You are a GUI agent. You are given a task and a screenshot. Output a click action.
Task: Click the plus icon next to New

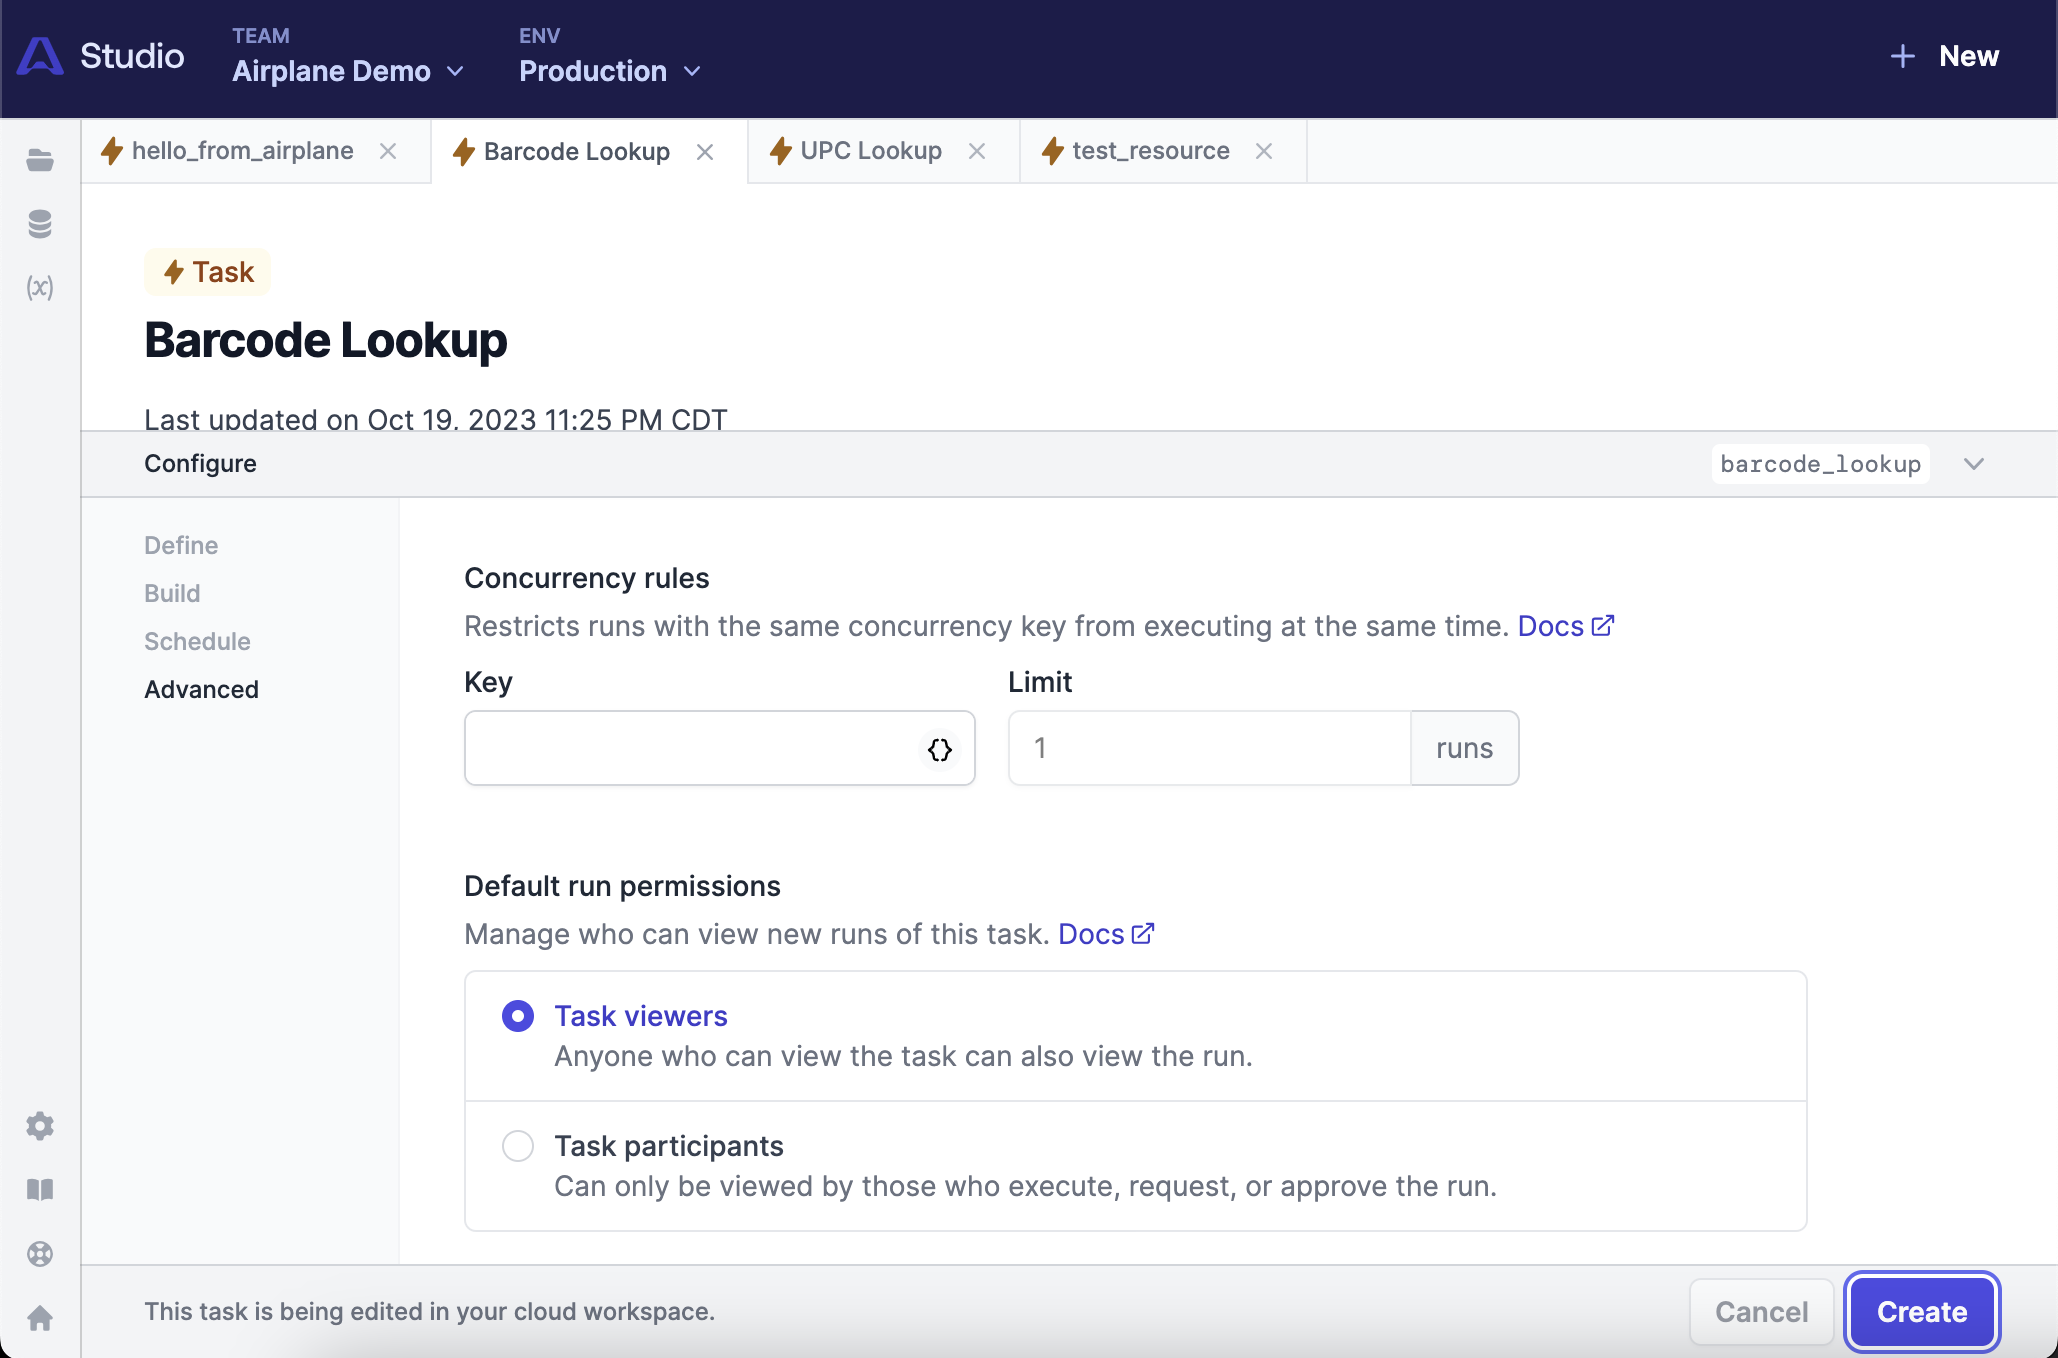click(x=1903, y=56)
